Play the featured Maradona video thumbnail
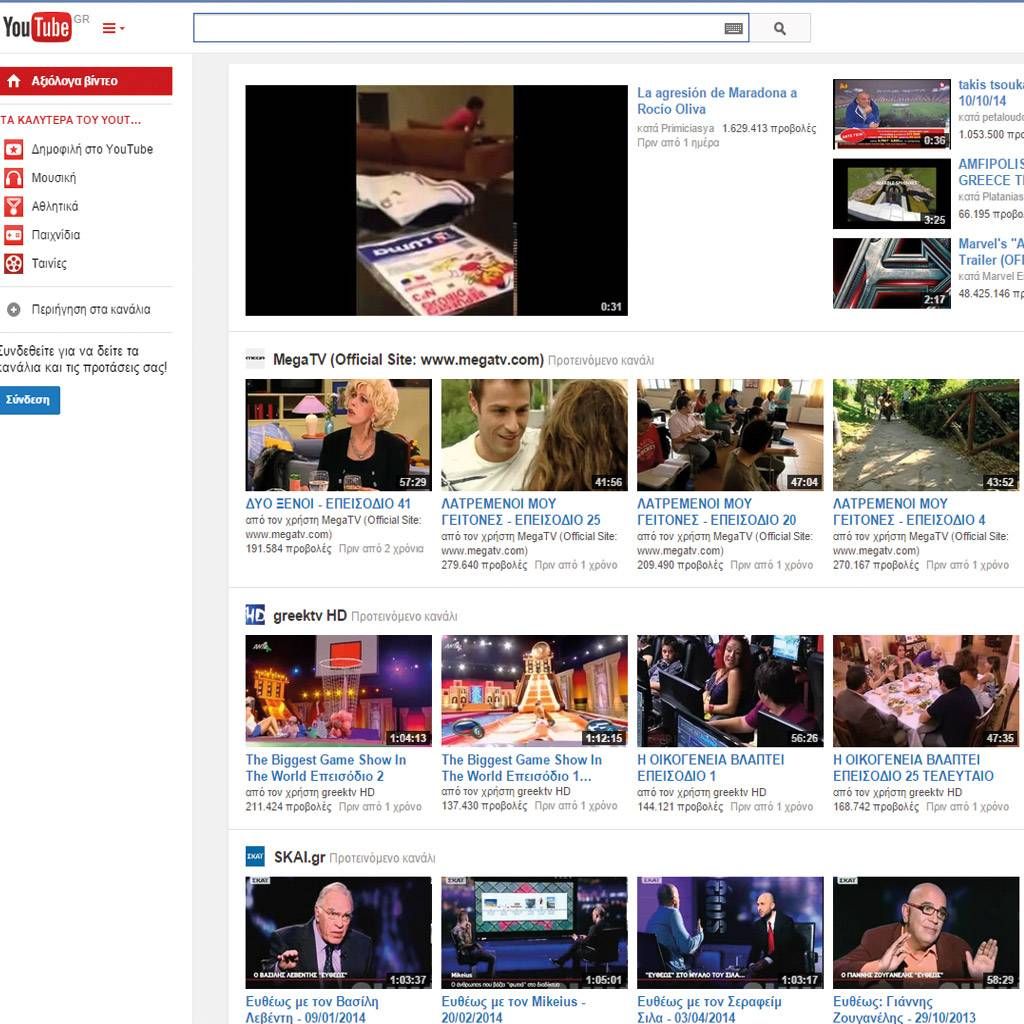1024x1024 pixels. coord(436,200)
